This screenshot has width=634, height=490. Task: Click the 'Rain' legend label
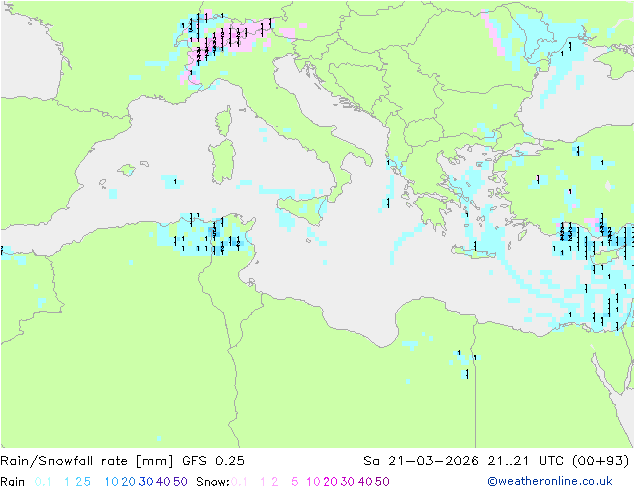click(13, 482)
